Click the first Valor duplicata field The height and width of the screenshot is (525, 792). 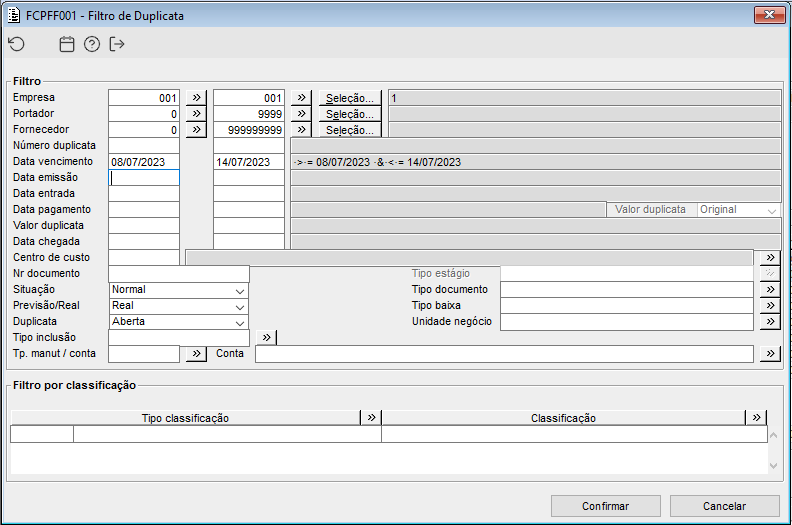click(144, 226)
